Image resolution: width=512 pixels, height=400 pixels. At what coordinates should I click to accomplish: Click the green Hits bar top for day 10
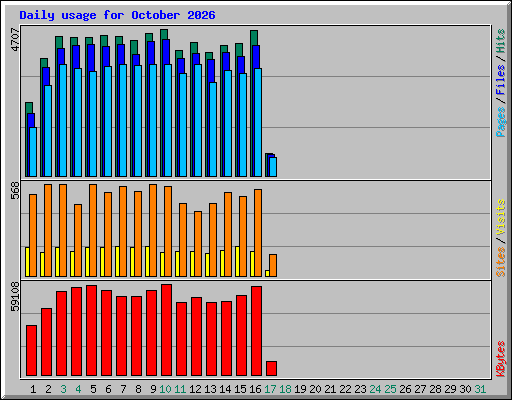(164, 34)
